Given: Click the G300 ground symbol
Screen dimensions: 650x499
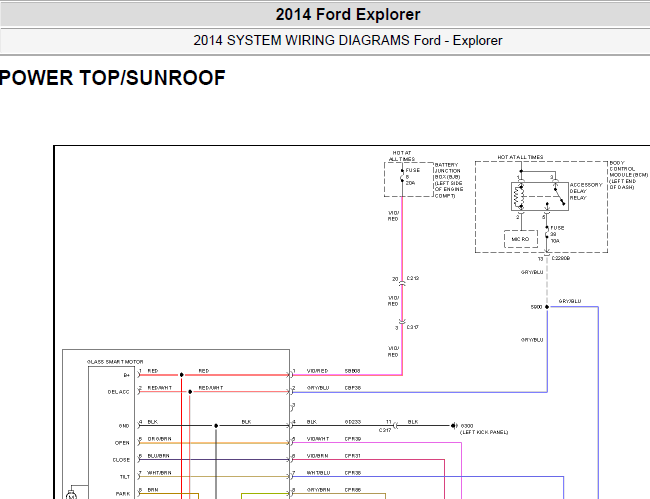Looking at the screenshot, I should pos(454,426).
